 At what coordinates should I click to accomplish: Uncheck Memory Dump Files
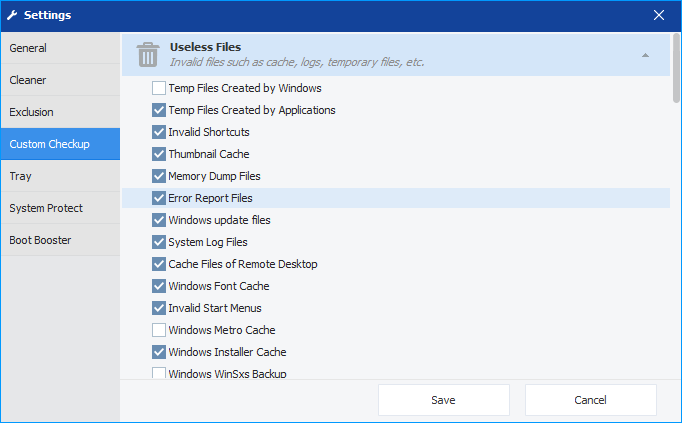coord(159,176)
